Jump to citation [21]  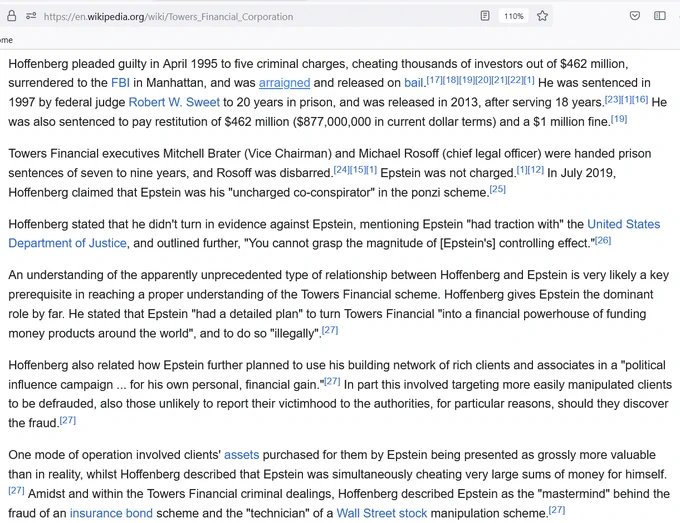pos(499,80)
